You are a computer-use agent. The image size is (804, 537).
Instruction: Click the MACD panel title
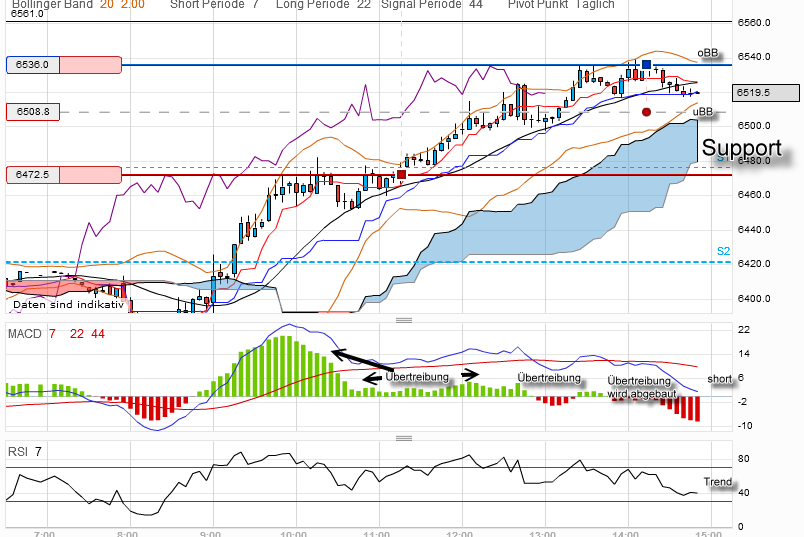click(x=25, y=334)
